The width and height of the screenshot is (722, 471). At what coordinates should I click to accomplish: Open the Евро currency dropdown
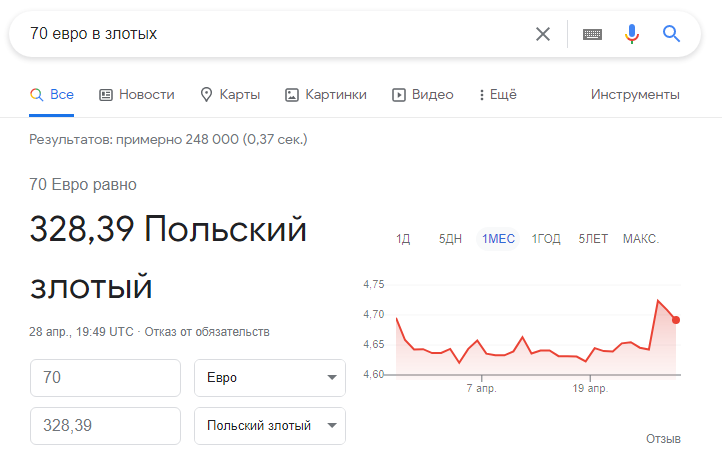click(270, 378)
